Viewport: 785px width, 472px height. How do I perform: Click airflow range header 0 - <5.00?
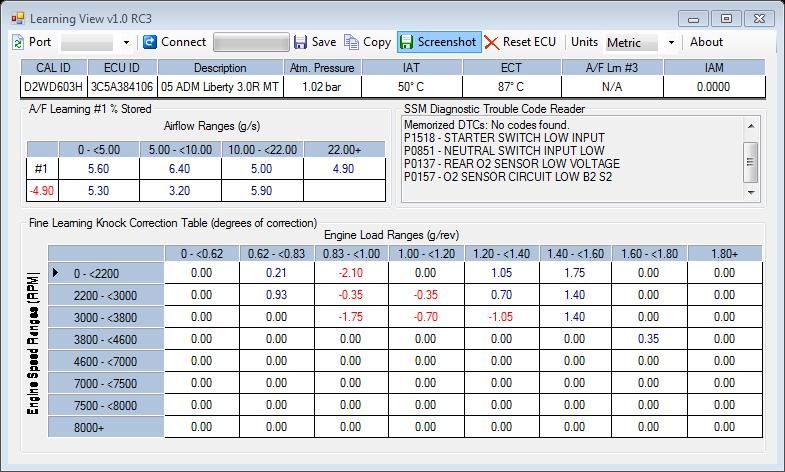(99, 150)
